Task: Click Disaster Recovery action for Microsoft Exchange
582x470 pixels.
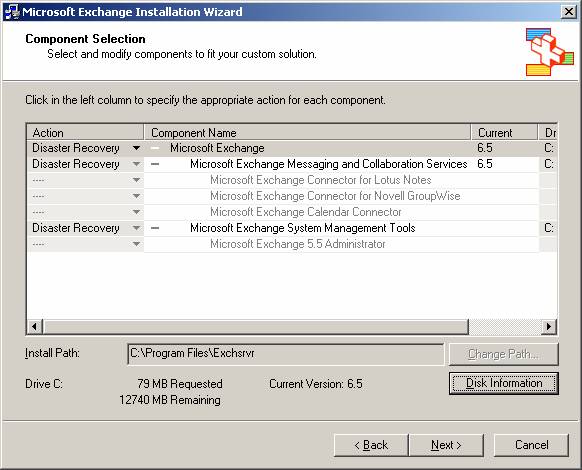Action: point(76,148)
